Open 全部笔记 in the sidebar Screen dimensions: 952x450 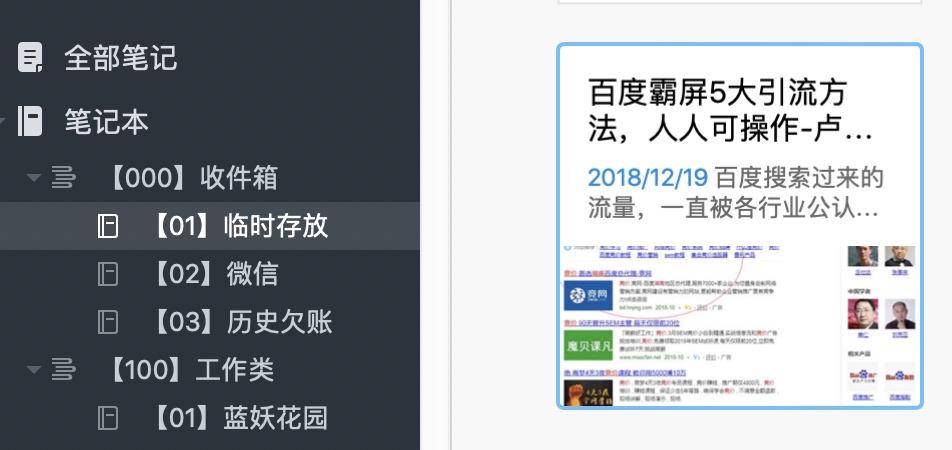(x=120, y=58)
